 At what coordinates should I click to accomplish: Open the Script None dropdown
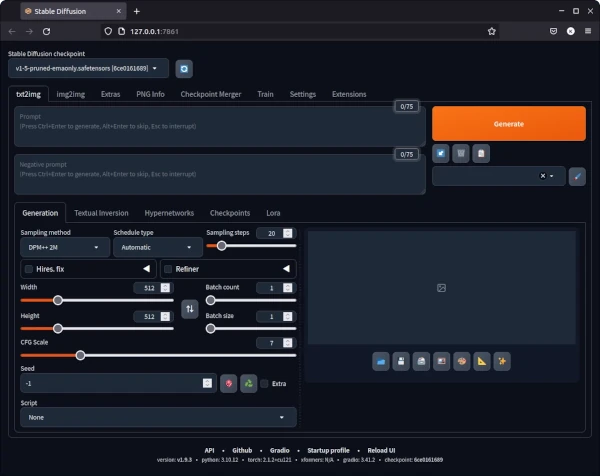click(158, 417)
